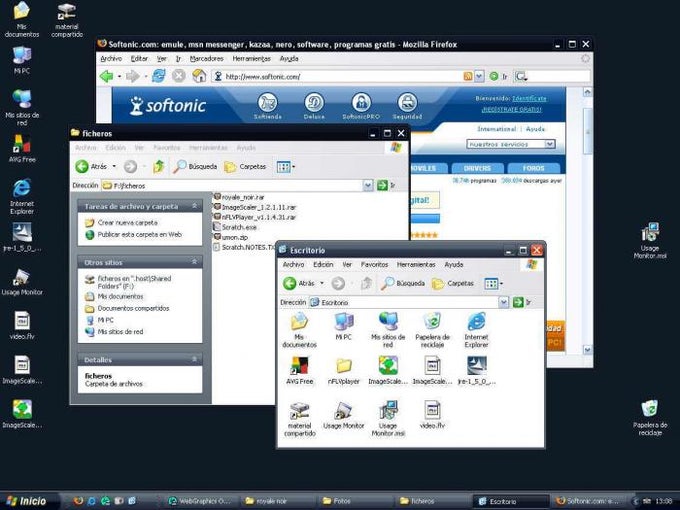Viewport: 680px width, 510px height.
Task: Click Búsqueda search in ficheros window
Action: (x=195, y=166)
